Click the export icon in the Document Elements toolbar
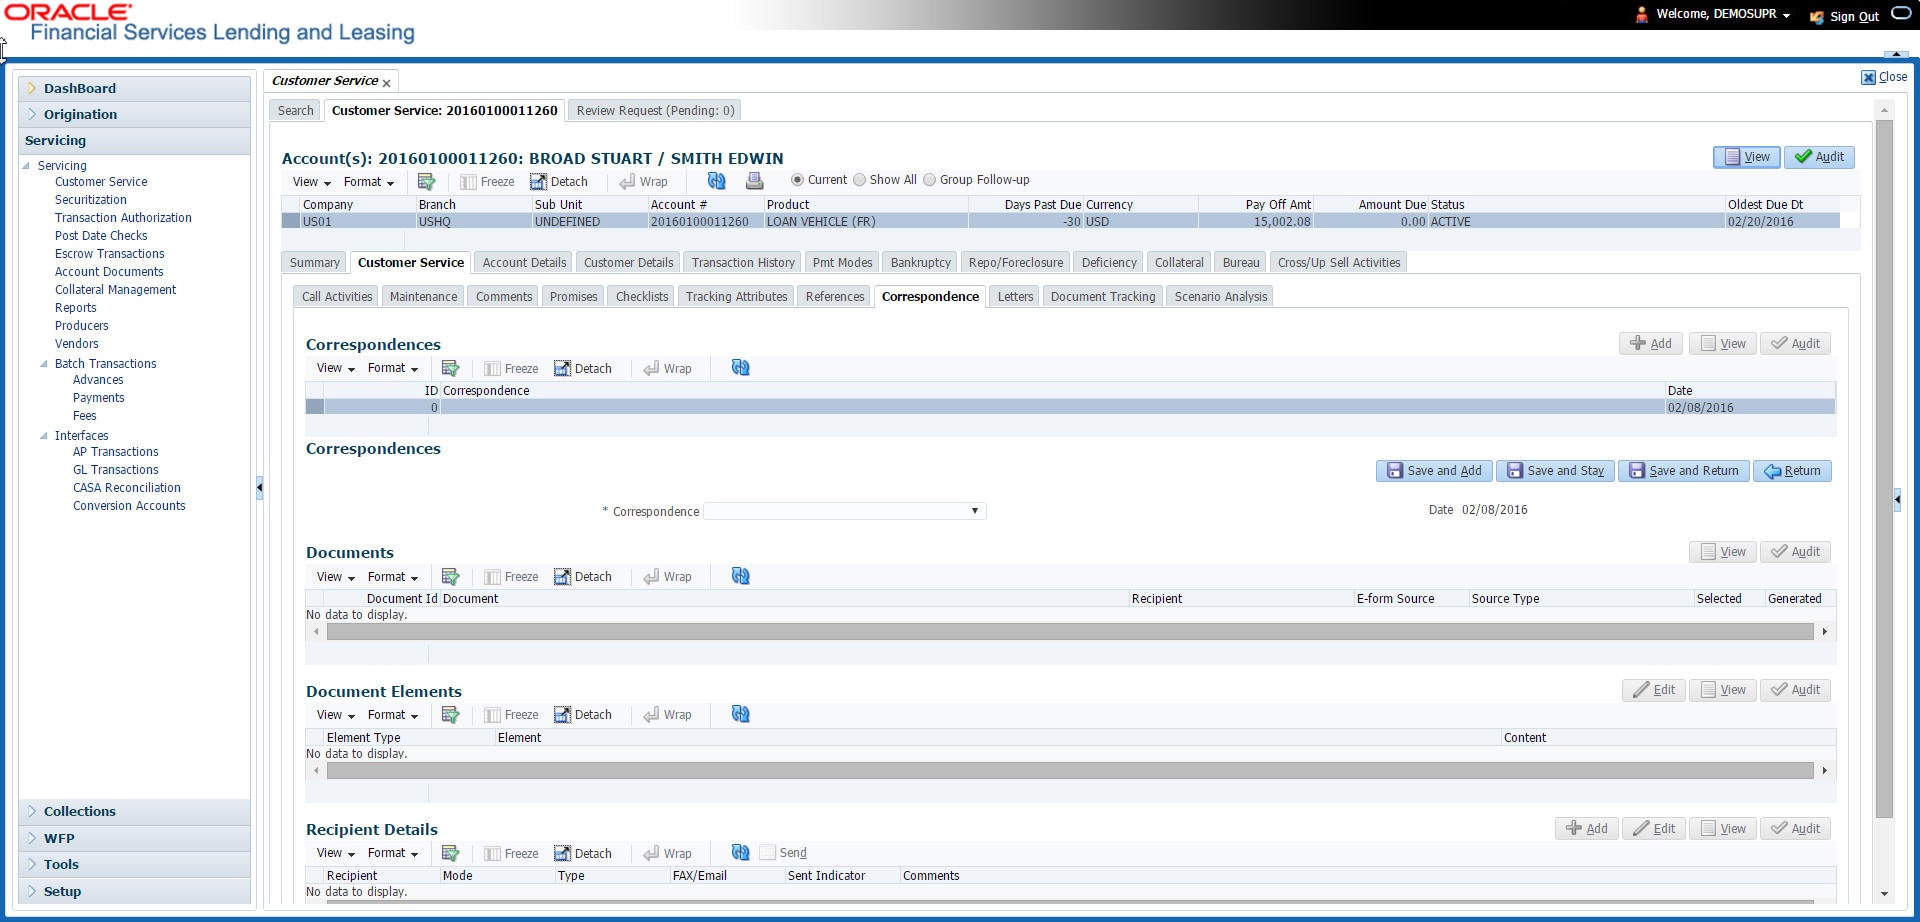The height and width of the screenshot is (922, 1920). click(x=451, y=714)
